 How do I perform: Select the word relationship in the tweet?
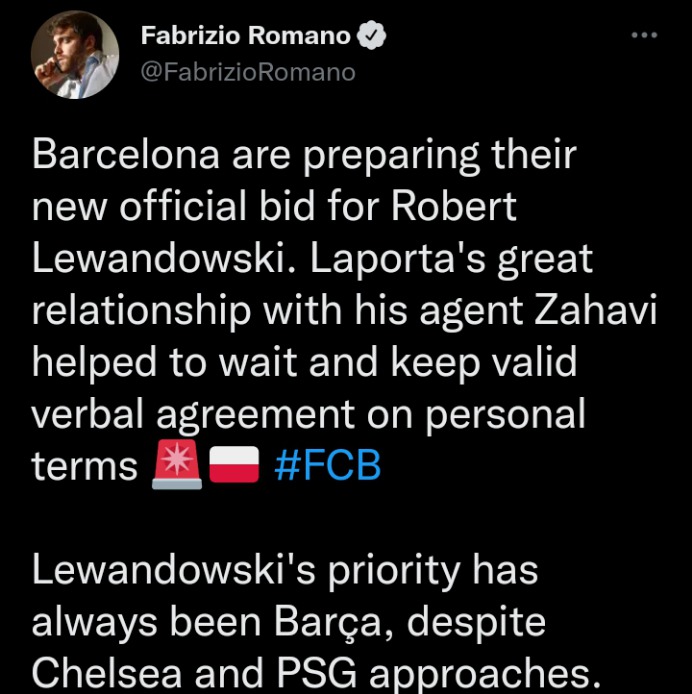[142, 312]
